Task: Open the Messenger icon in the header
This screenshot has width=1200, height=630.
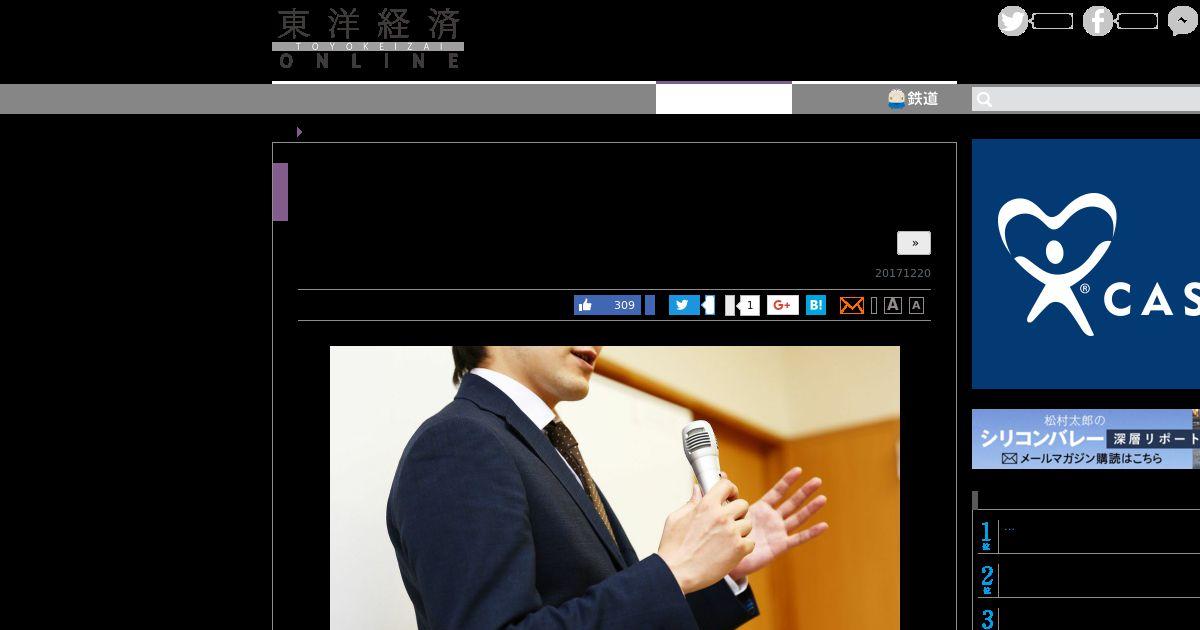Action: [x=1183, y=21]
